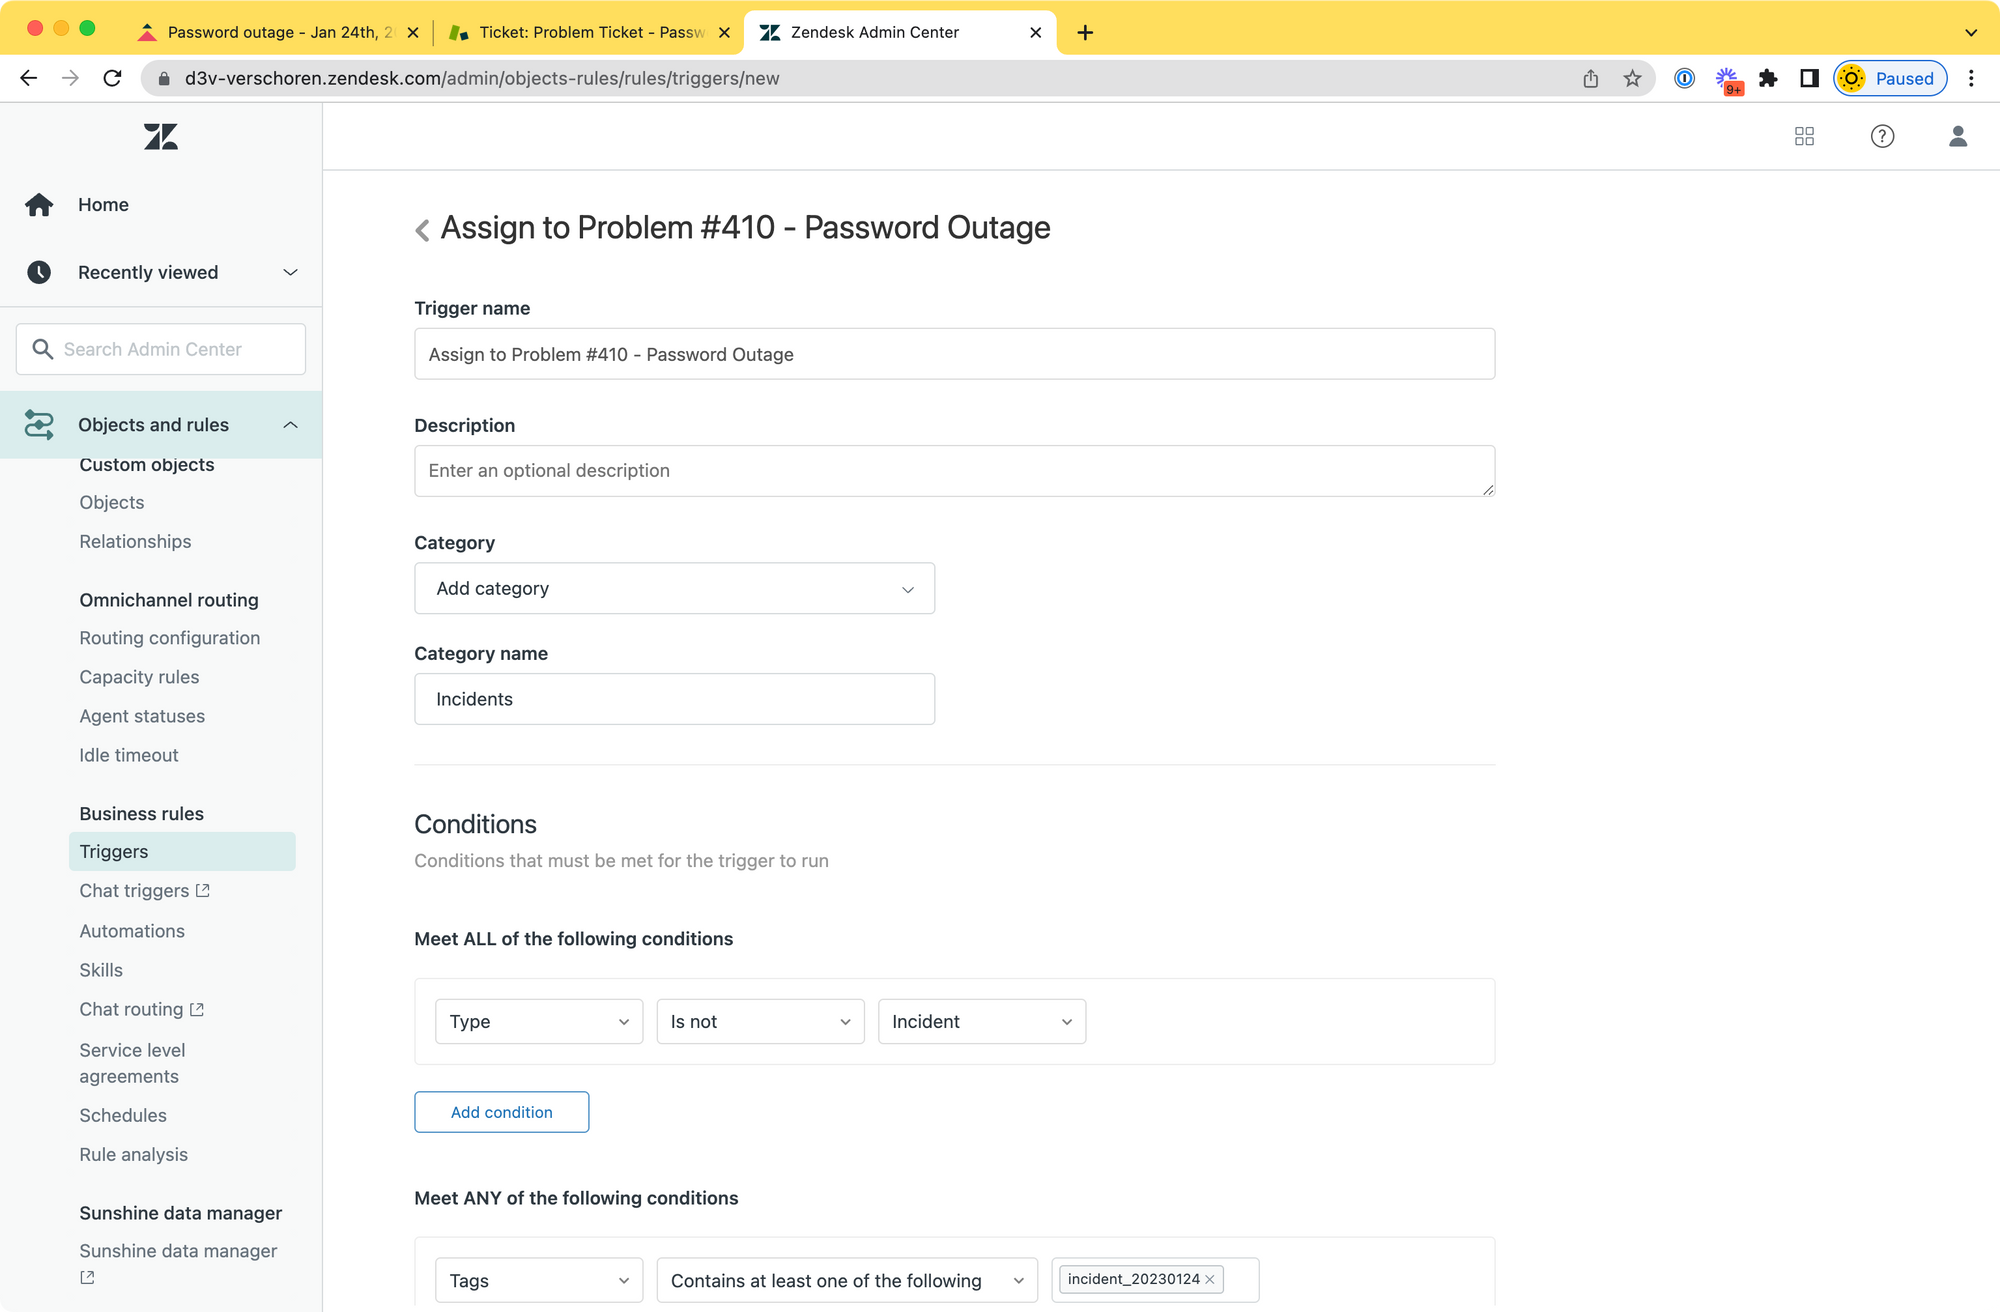The width and height of the screenshot is (2000, 1312).
Task: Switch to the Problem Ticket browser tab
Action: [590, 32]
